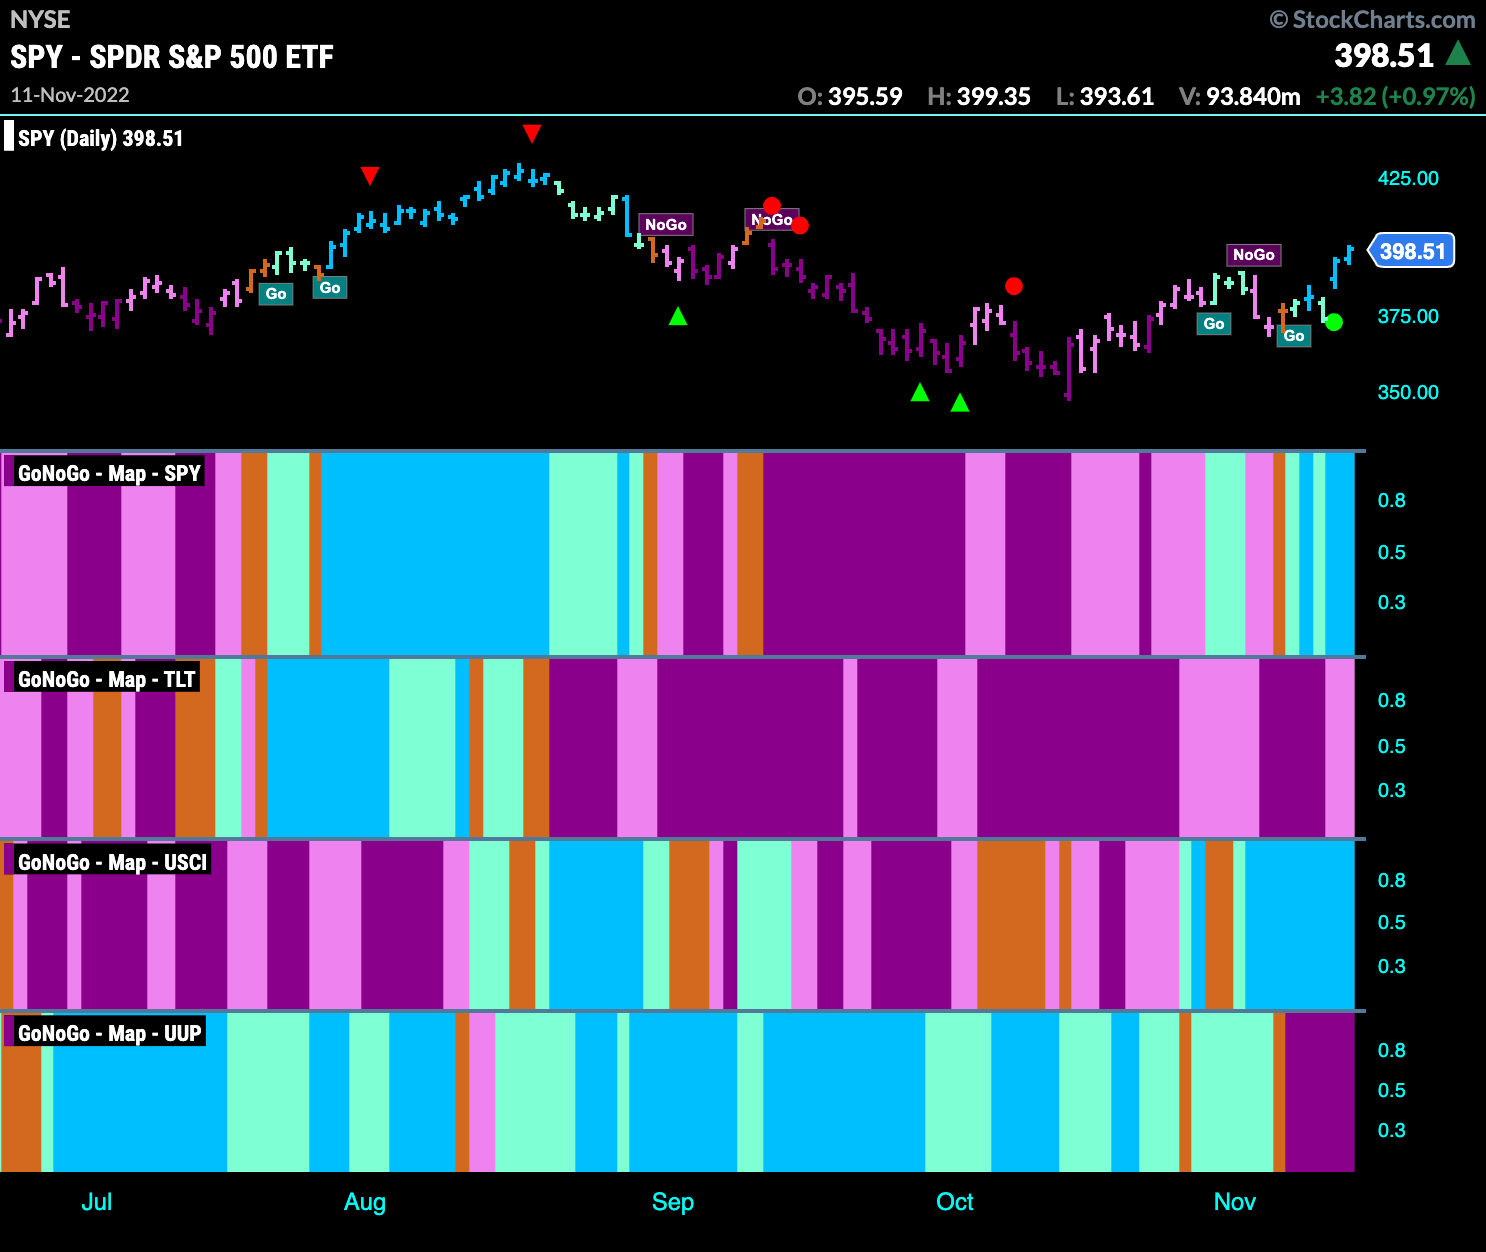Click the NoGo label in late August
1486x1252 pixels.
[x=666, y=224]
